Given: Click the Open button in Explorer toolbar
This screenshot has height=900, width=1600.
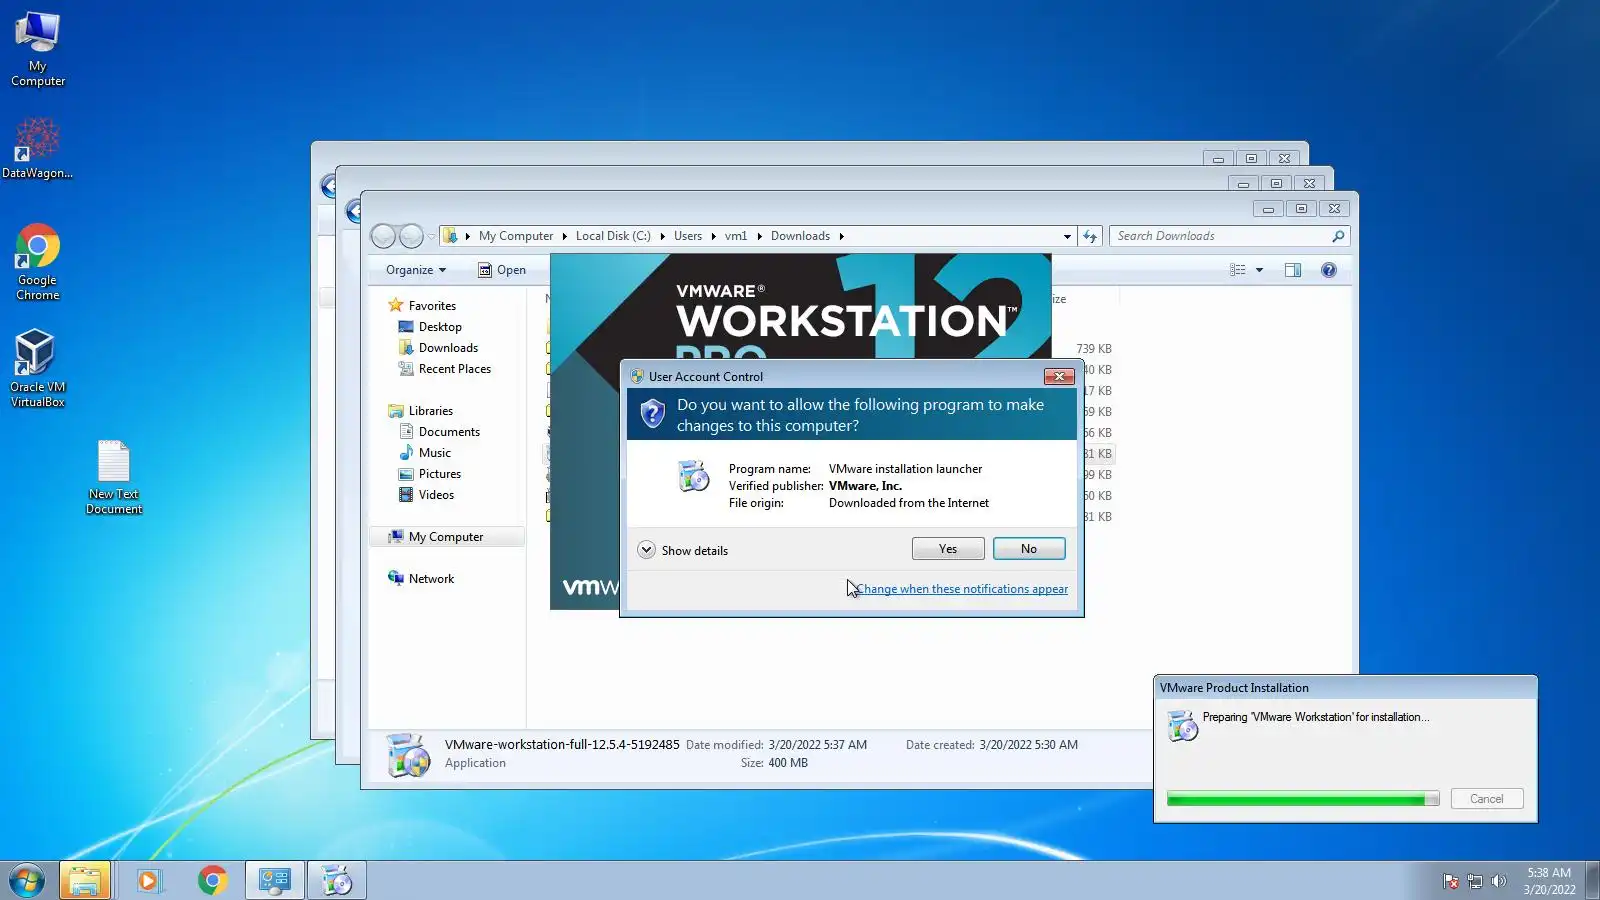Looking at the screenshot, I should tap(502, 270).
